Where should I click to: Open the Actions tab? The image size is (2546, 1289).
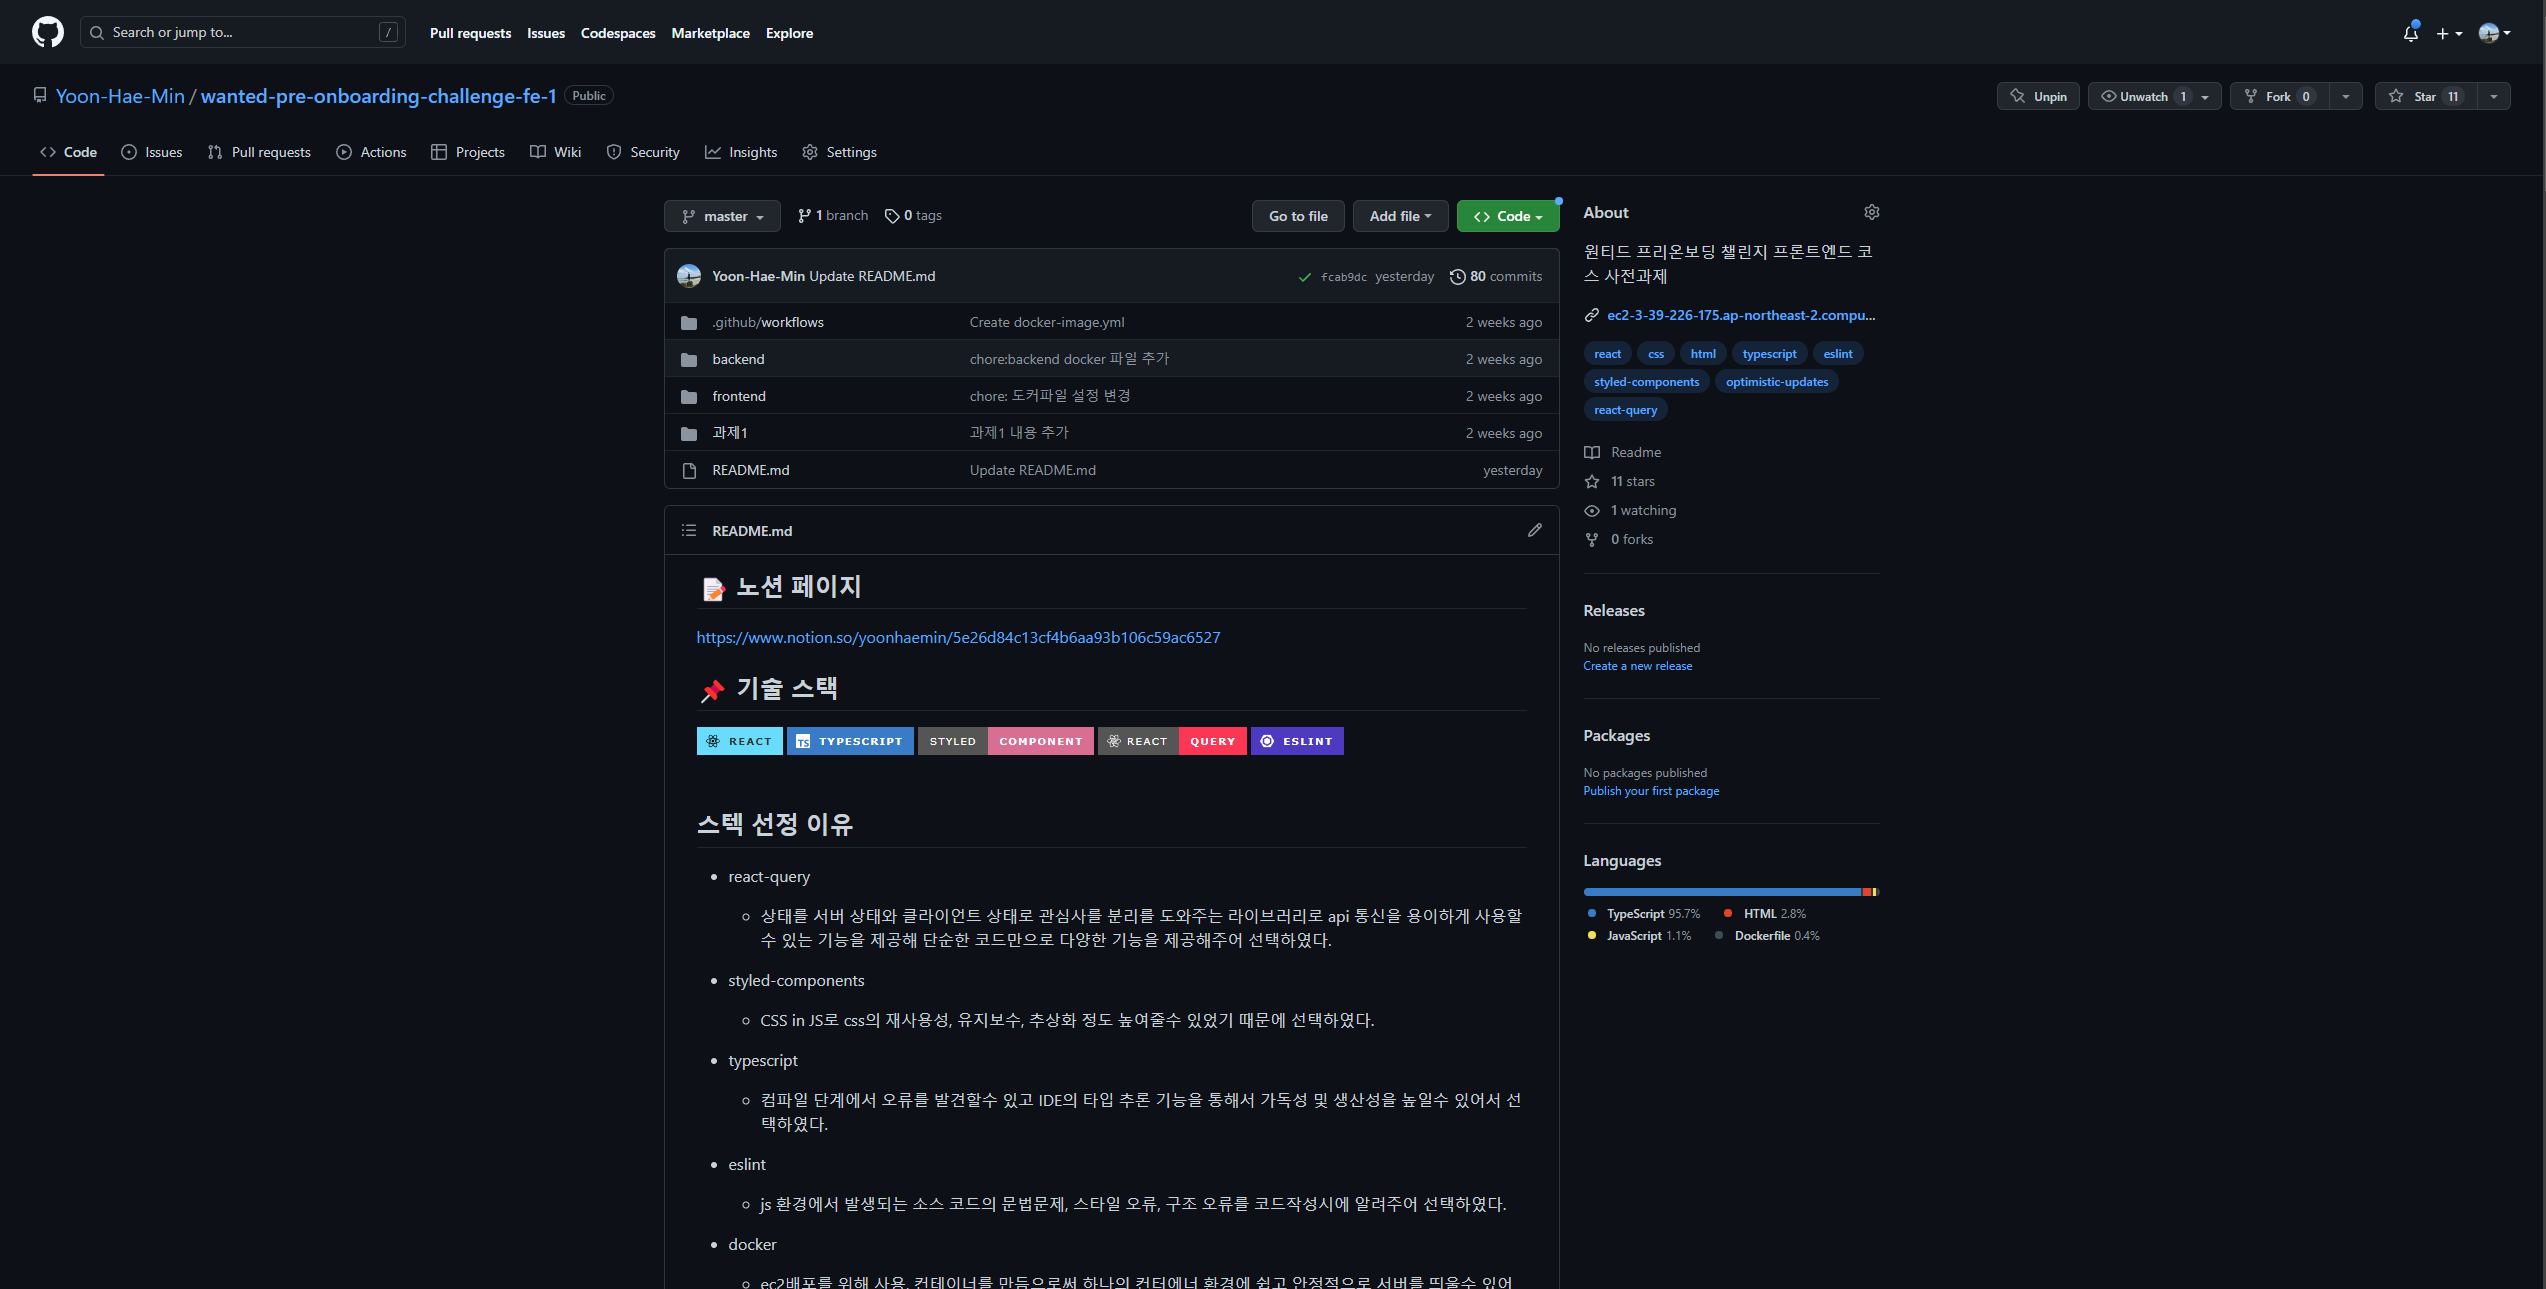point(371,152)
